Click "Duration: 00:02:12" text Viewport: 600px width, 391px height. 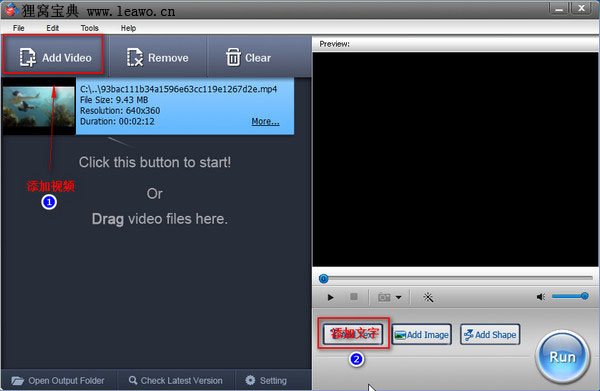pyautogui.click(x=117, y=121)
